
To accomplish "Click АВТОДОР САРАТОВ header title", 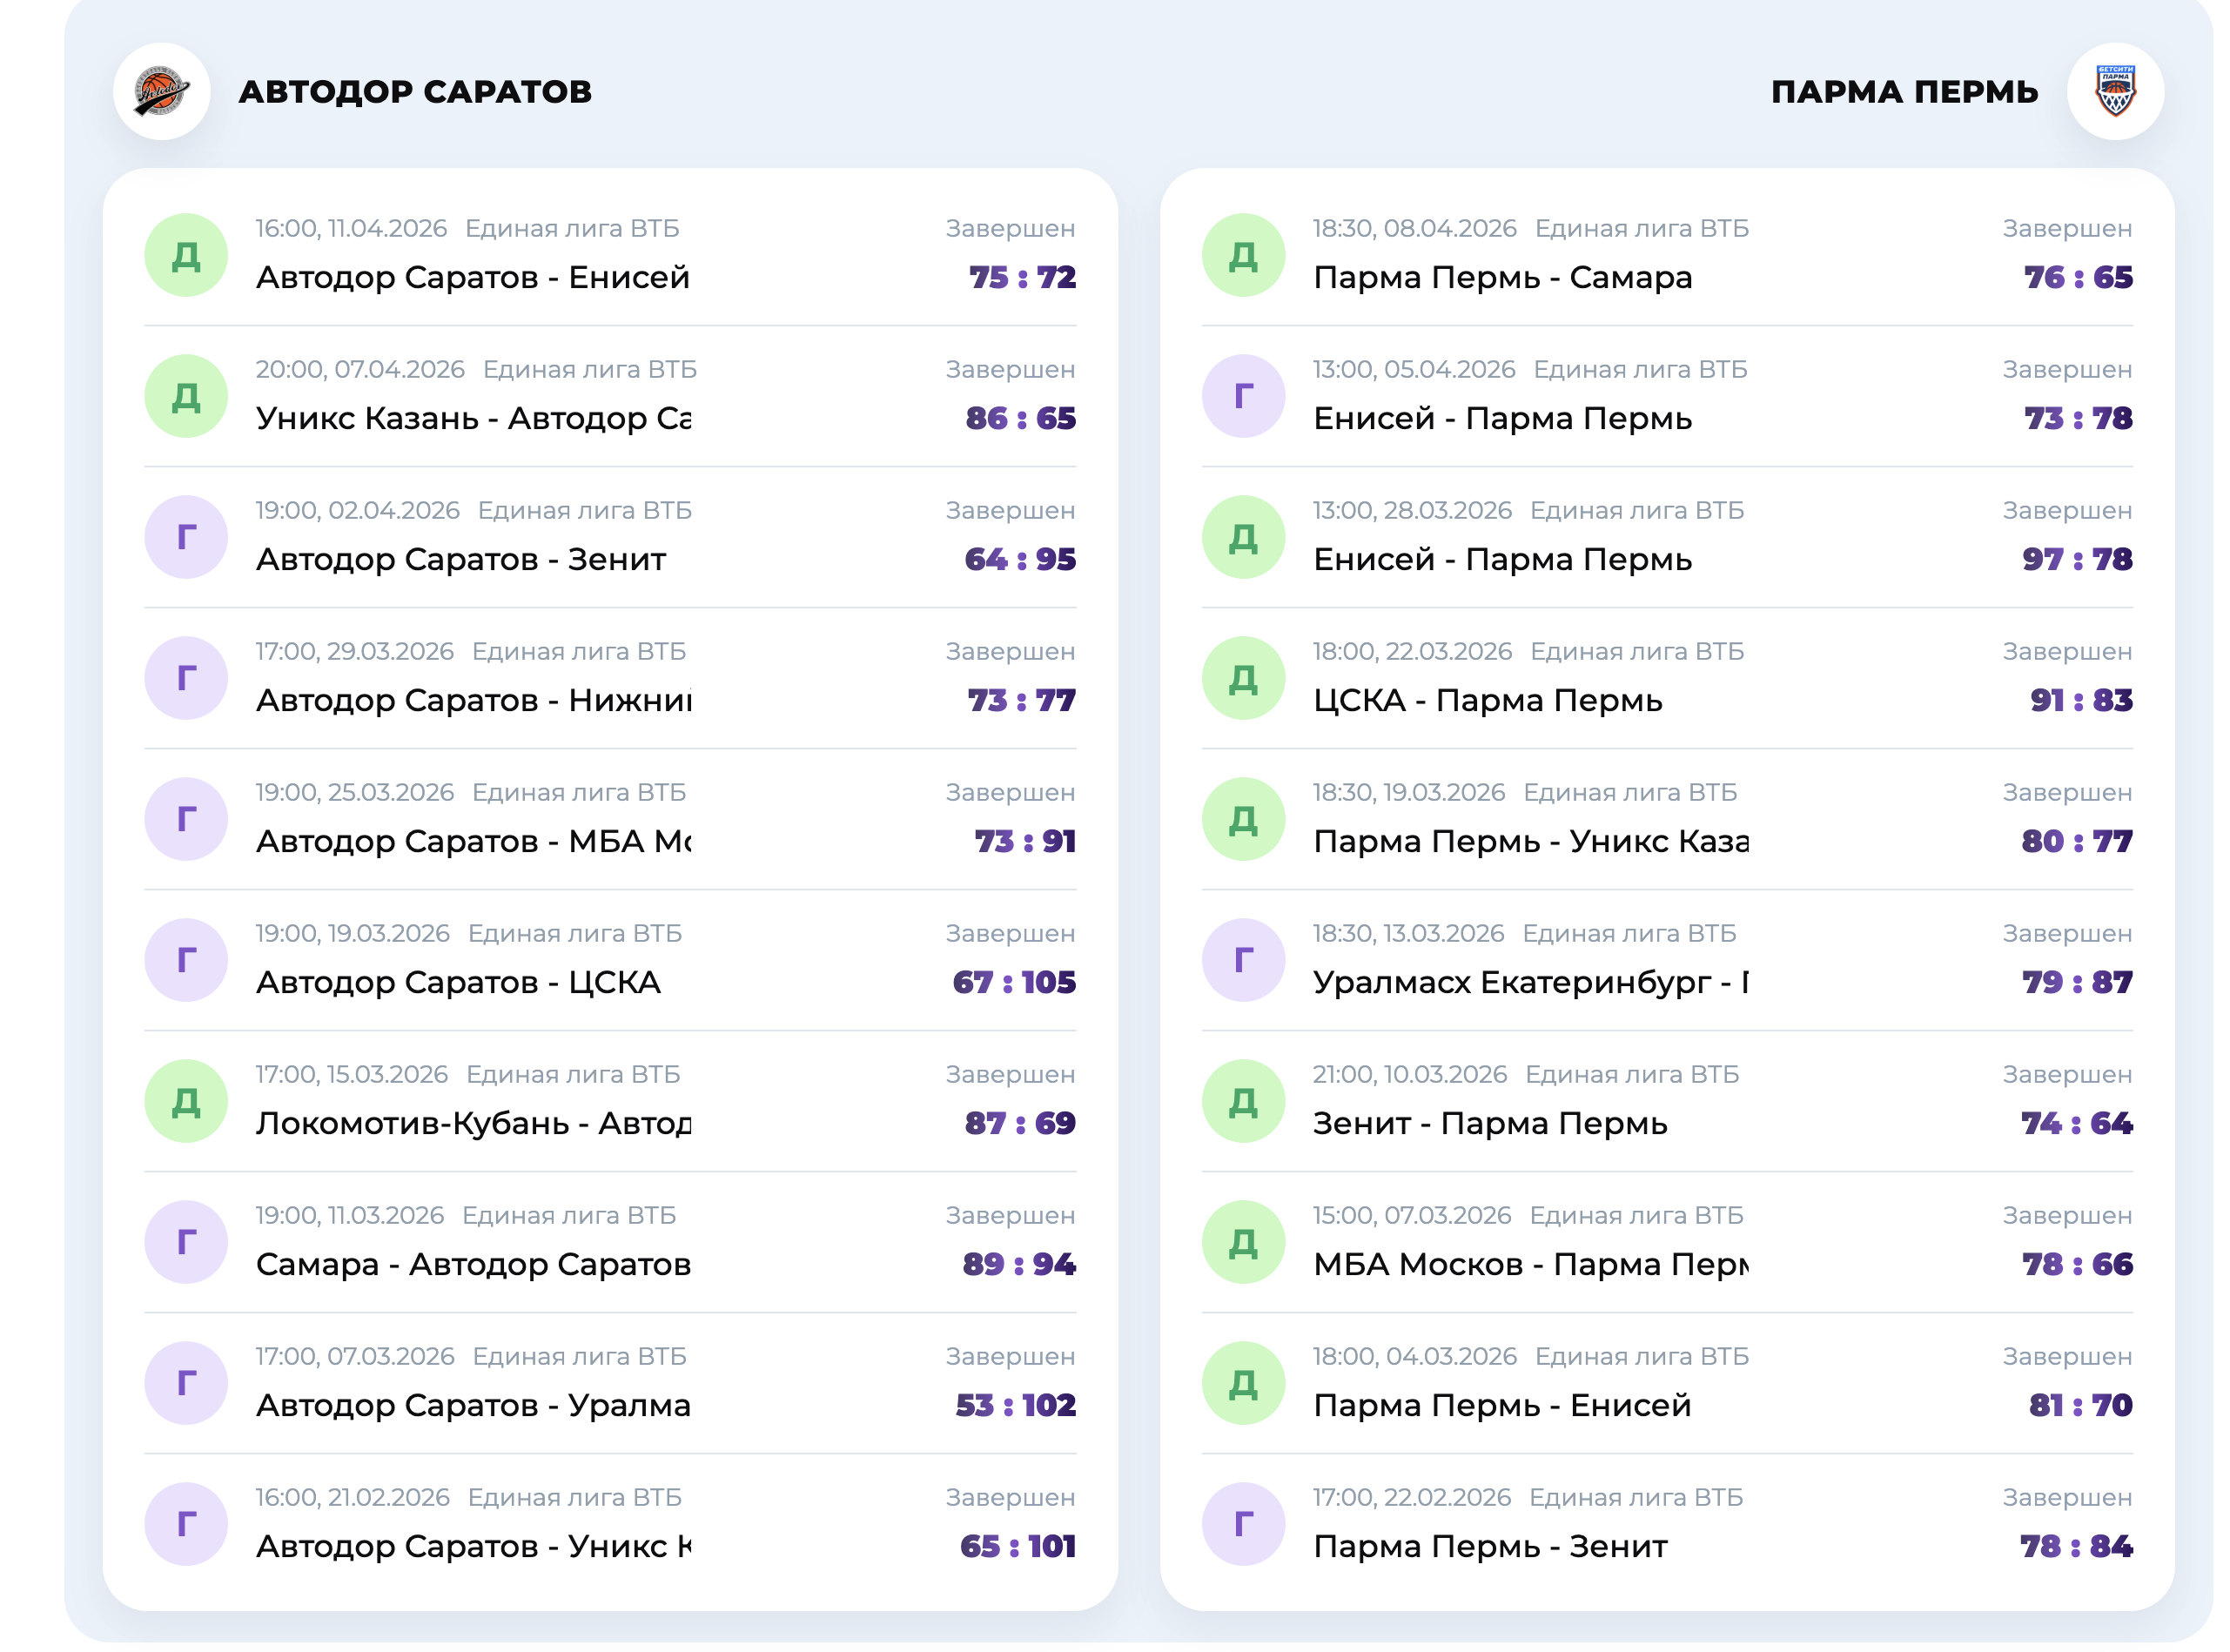I will tap(415, 92).
